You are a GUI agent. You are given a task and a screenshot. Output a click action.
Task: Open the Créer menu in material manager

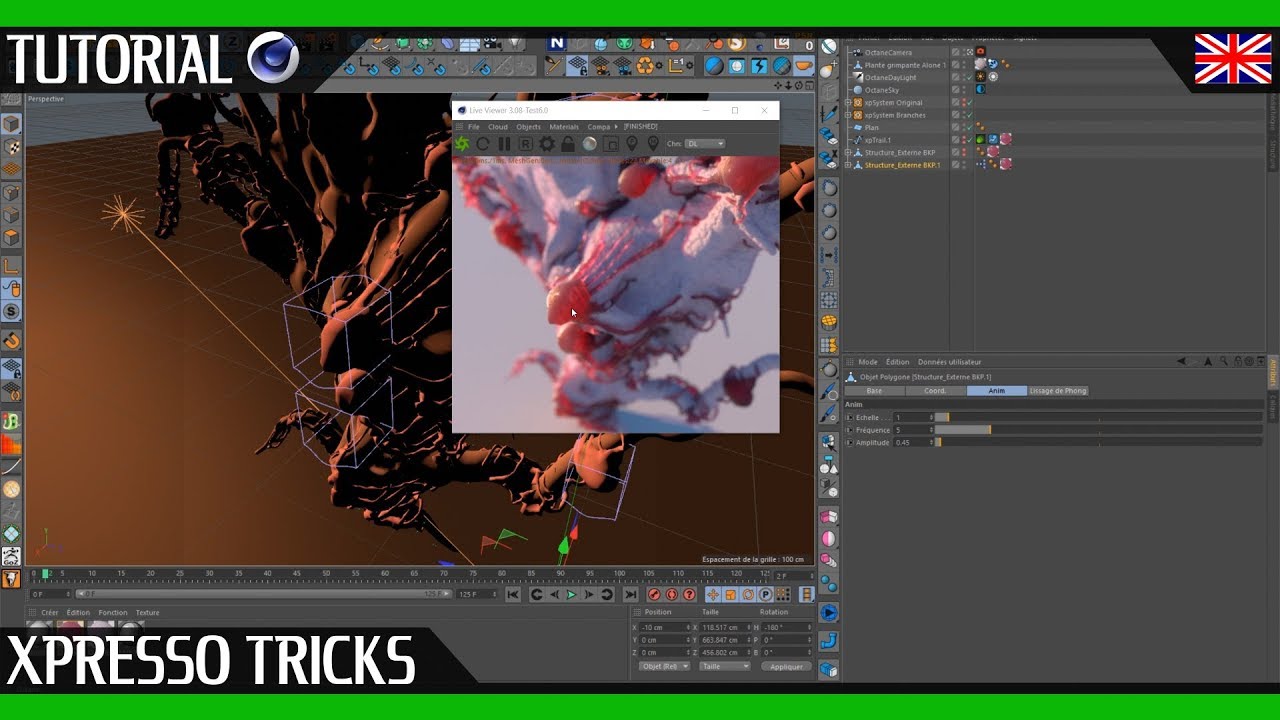pyautogui.click(x=50, y=612)
